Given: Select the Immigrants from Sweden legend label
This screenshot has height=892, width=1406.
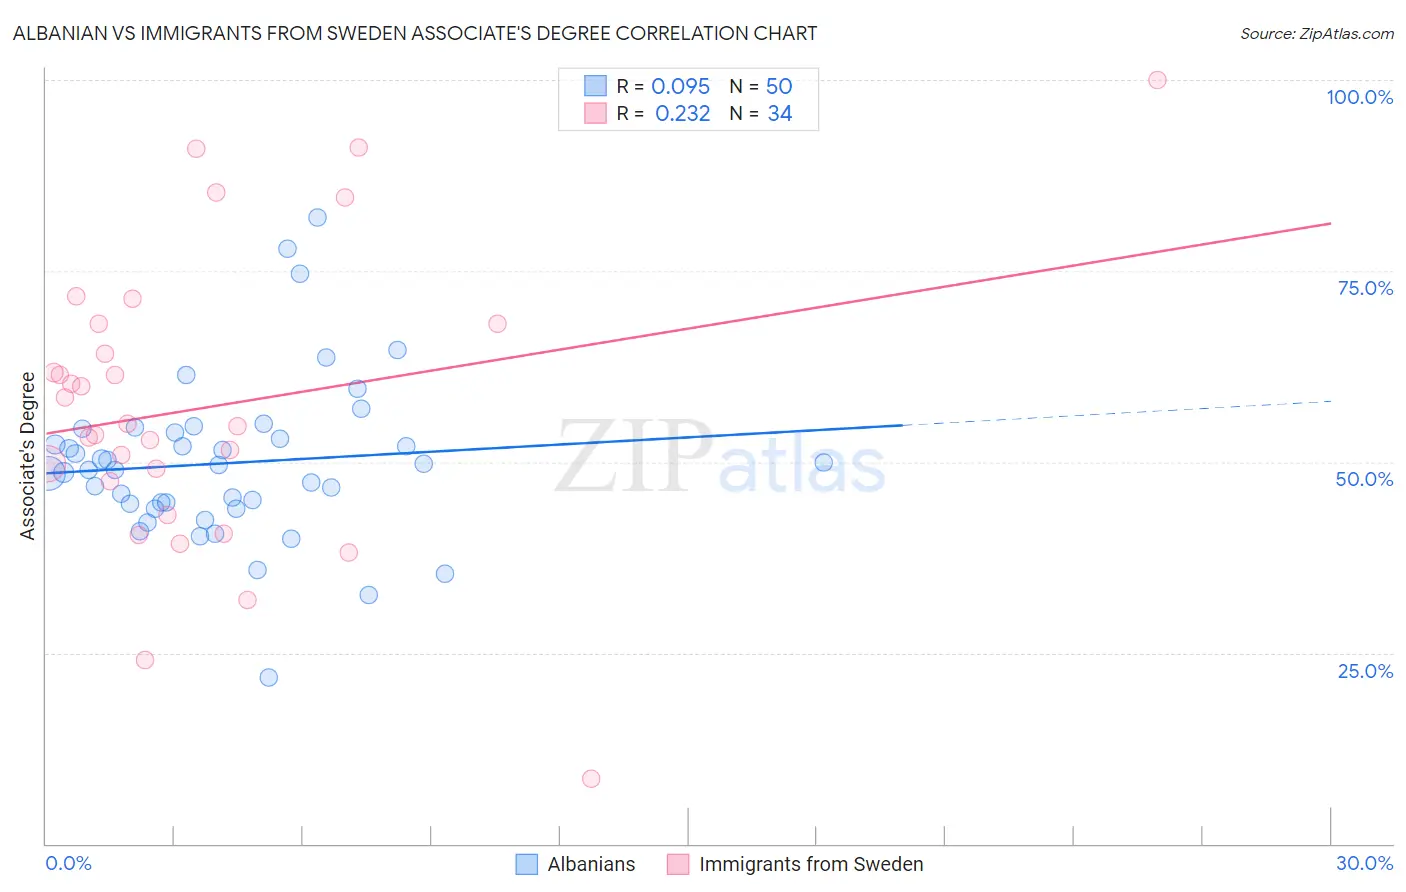Looking at the screenshot, I should [x=811, y=864].
